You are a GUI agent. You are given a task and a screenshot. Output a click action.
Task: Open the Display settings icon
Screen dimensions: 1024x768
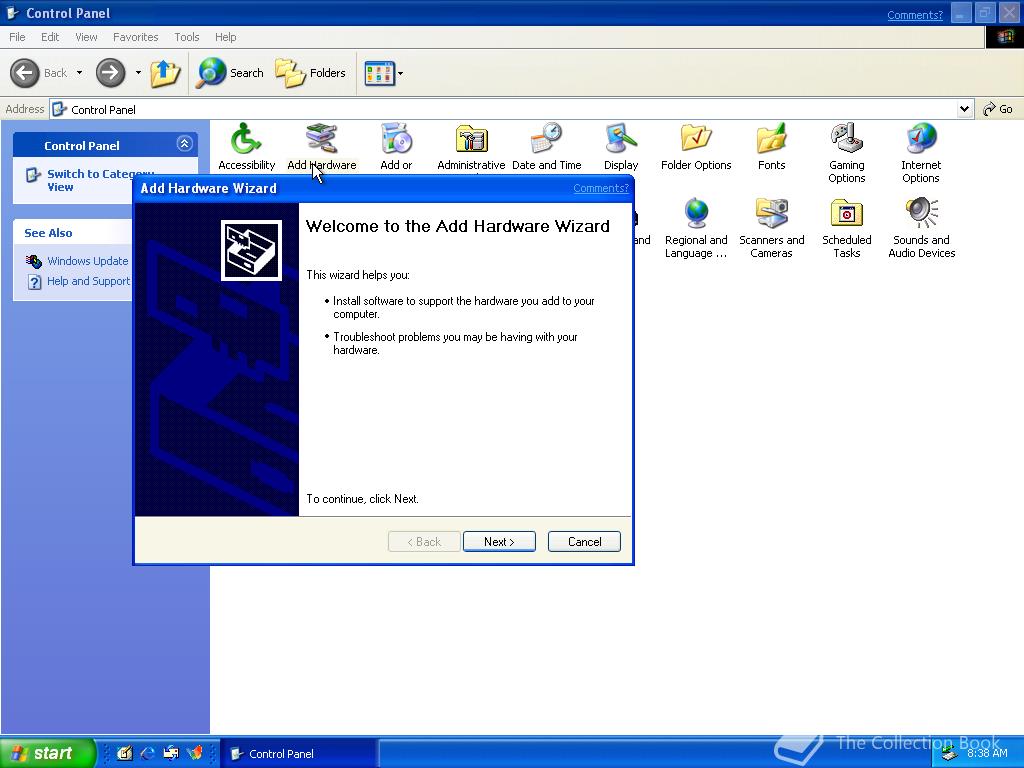tap(621, 148)
